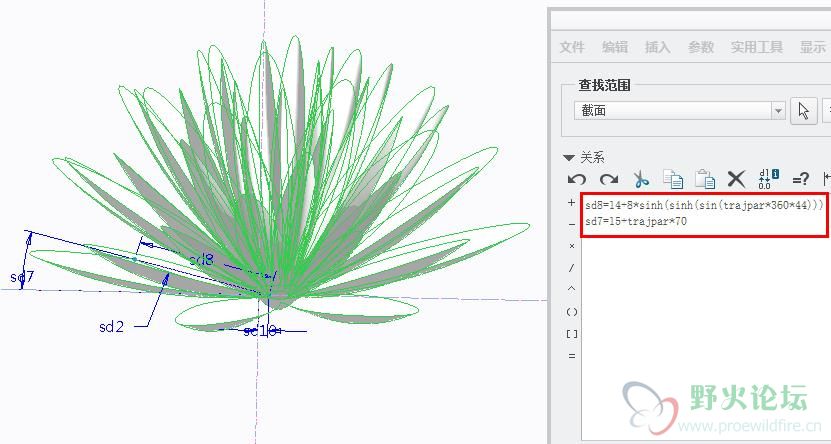Insert parentheses into relations
Image resolution: width=831 pixels, height=444 pixels.
tap(571, 312)
